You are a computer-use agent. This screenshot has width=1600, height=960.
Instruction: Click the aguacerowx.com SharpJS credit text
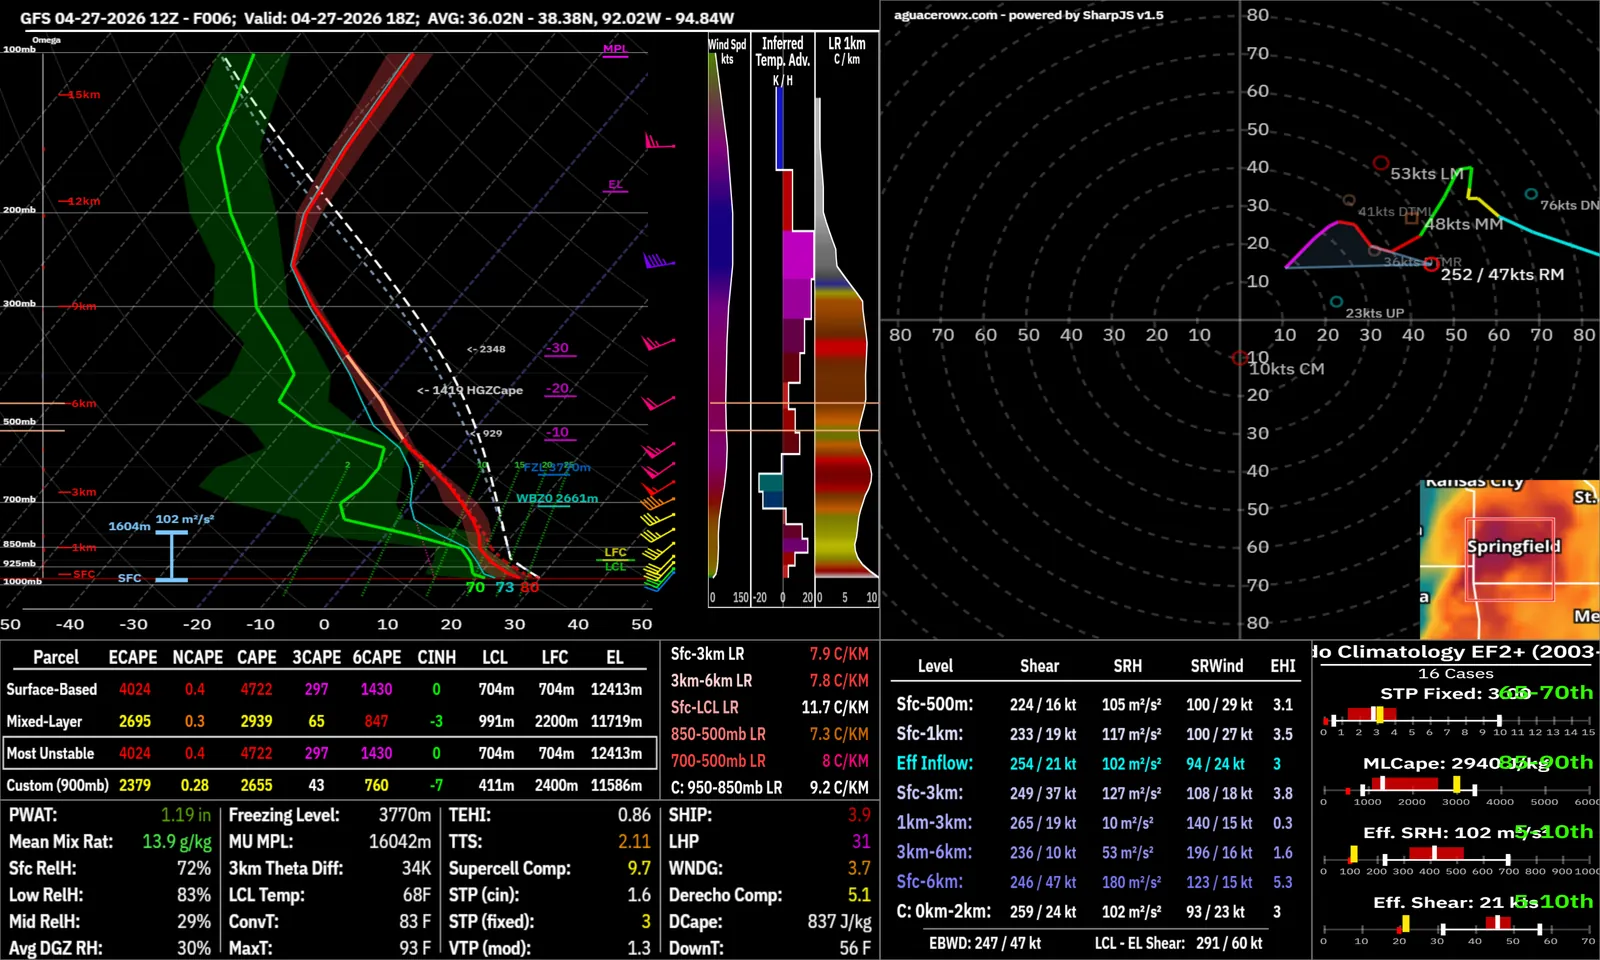click(1028, 15)
